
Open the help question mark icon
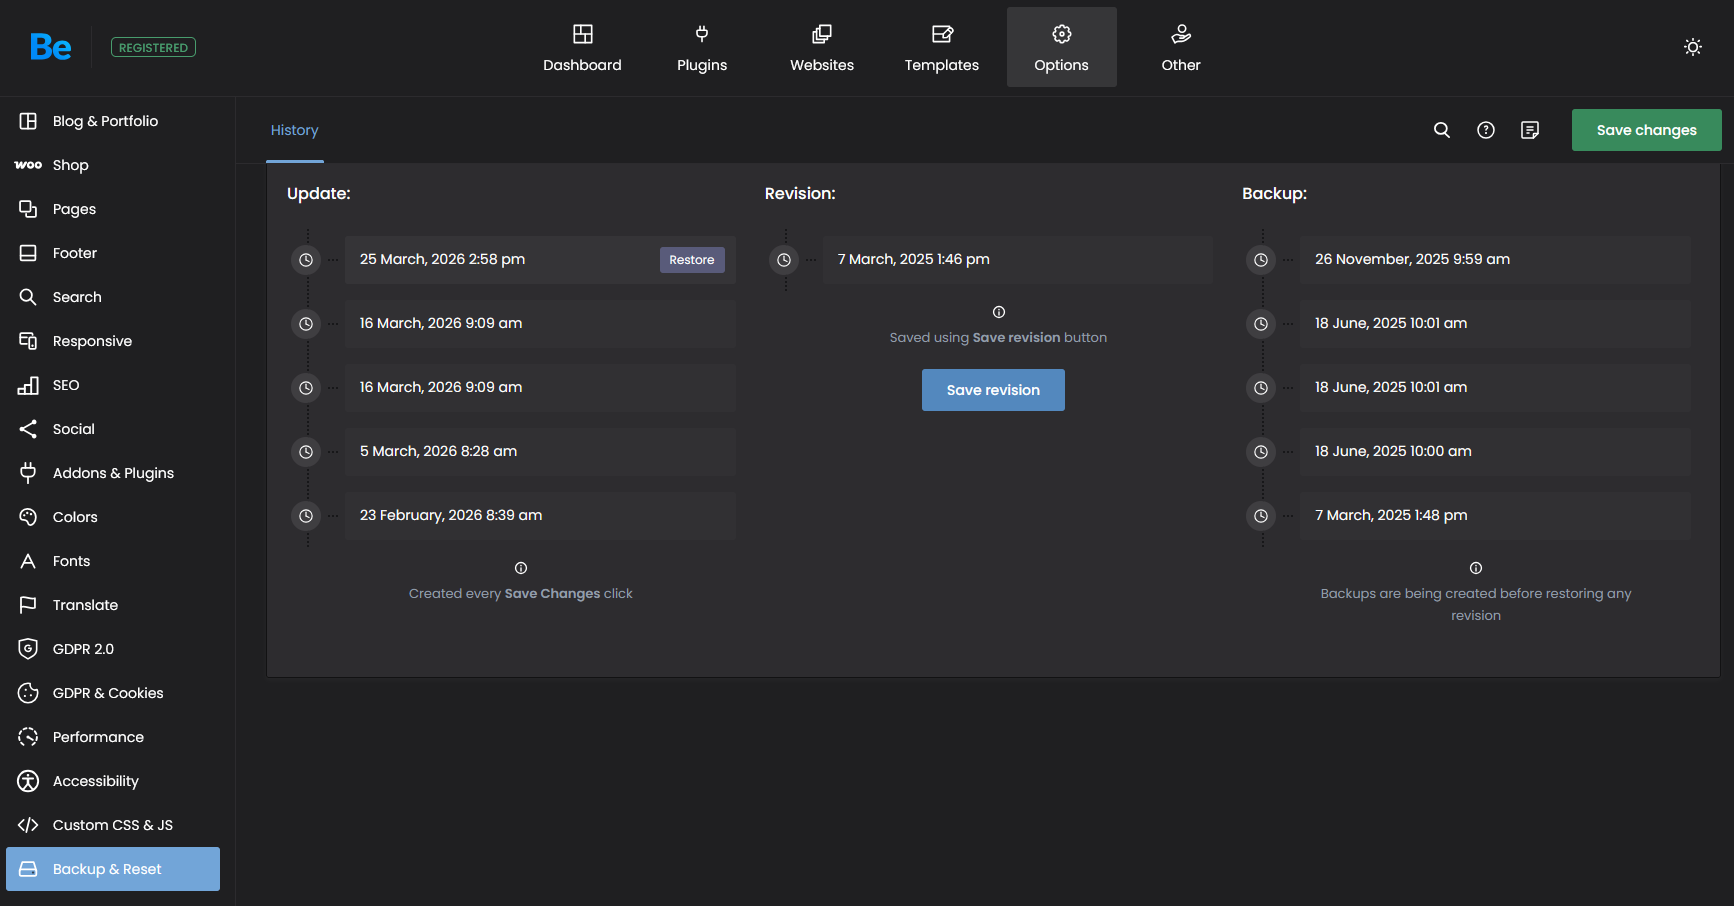(1486, 130)
